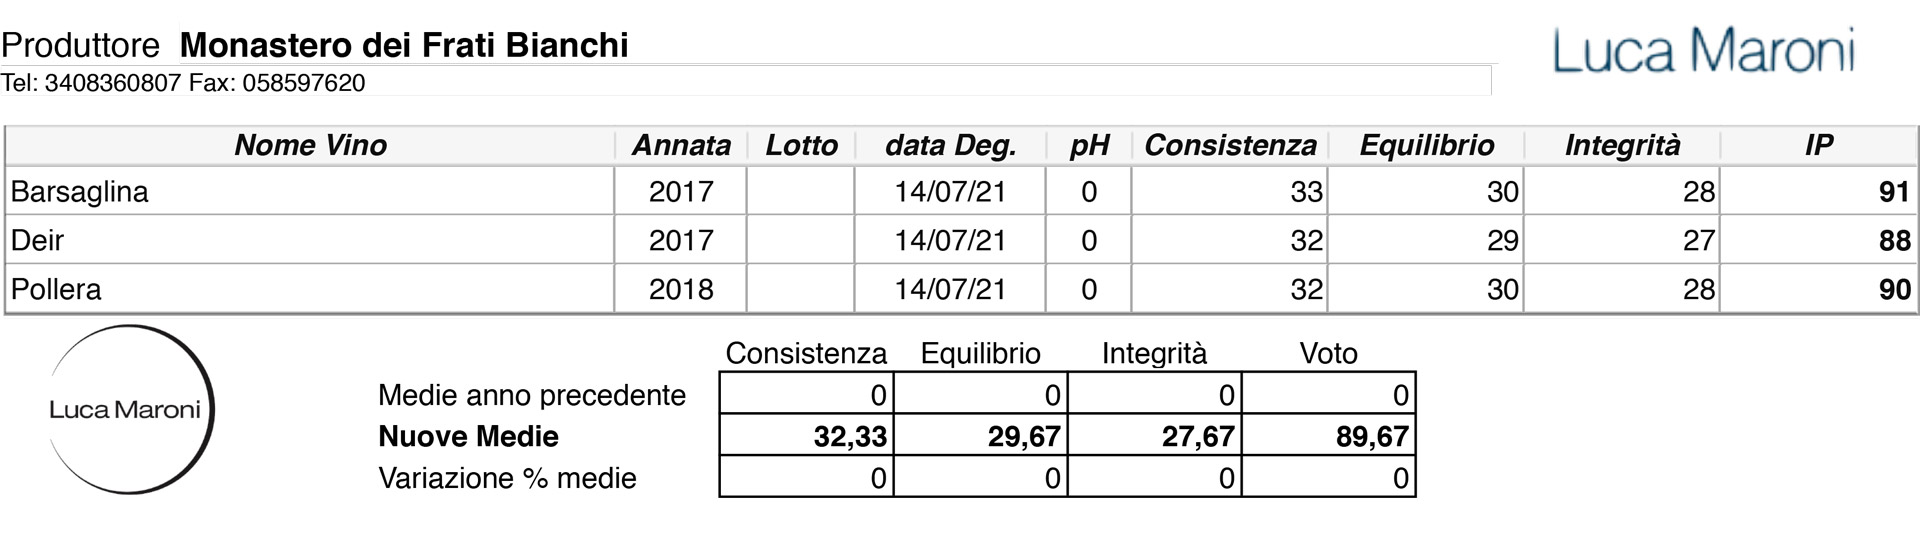The image size is (1920, 533).
Task: Click the producer name Monastero dei Frati Bianchi
Action: point(404,45)
